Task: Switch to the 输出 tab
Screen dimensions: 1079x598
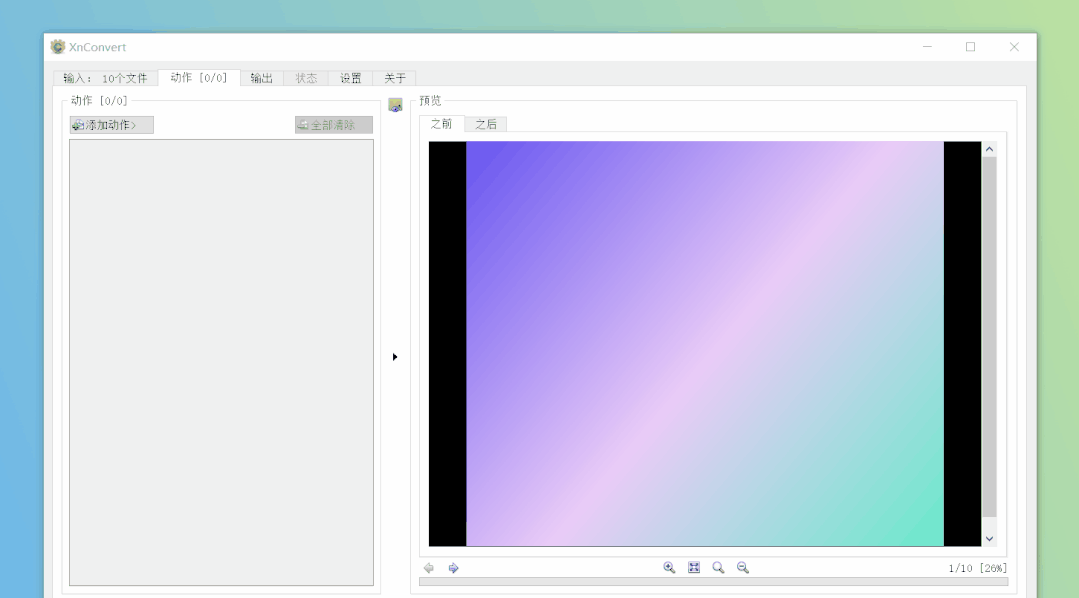Action: tap(261, 78)
